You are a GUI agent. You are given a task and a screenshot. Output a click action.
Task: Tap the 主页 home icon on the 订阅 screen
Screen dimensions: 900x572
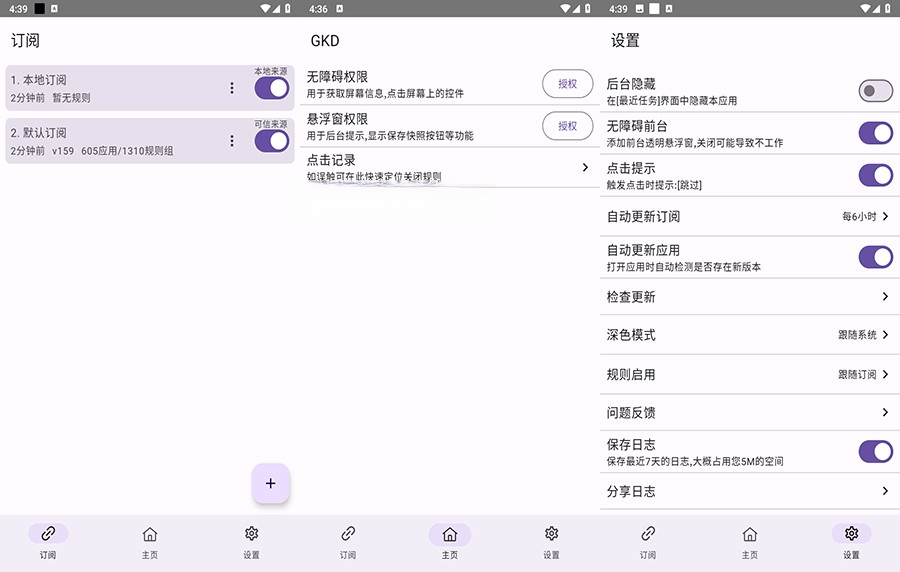pyautogui.click(x=150, y=534)
